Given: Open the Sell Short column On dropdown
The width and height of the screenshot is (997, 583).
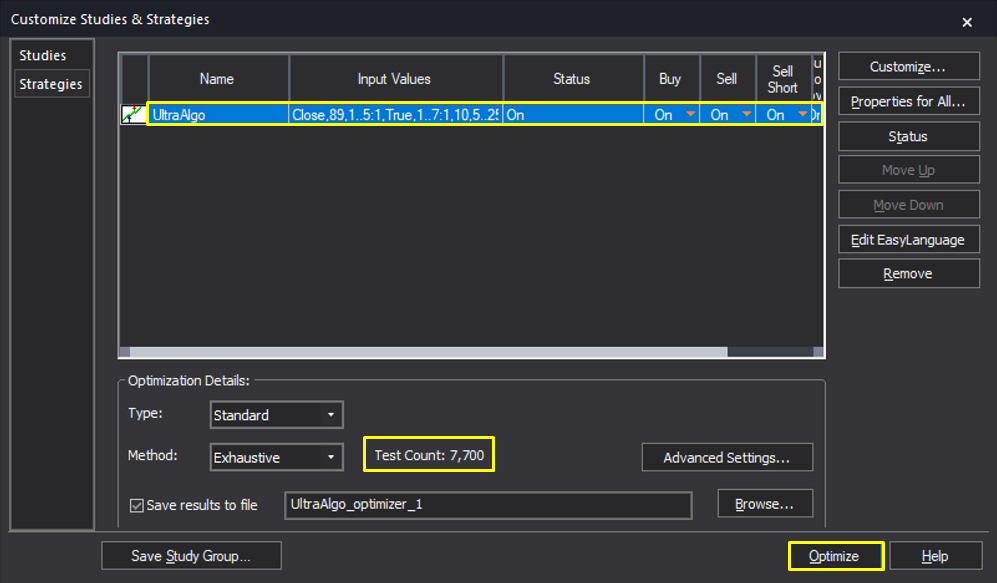Looking at the screenshot, I should coord(802,114).
